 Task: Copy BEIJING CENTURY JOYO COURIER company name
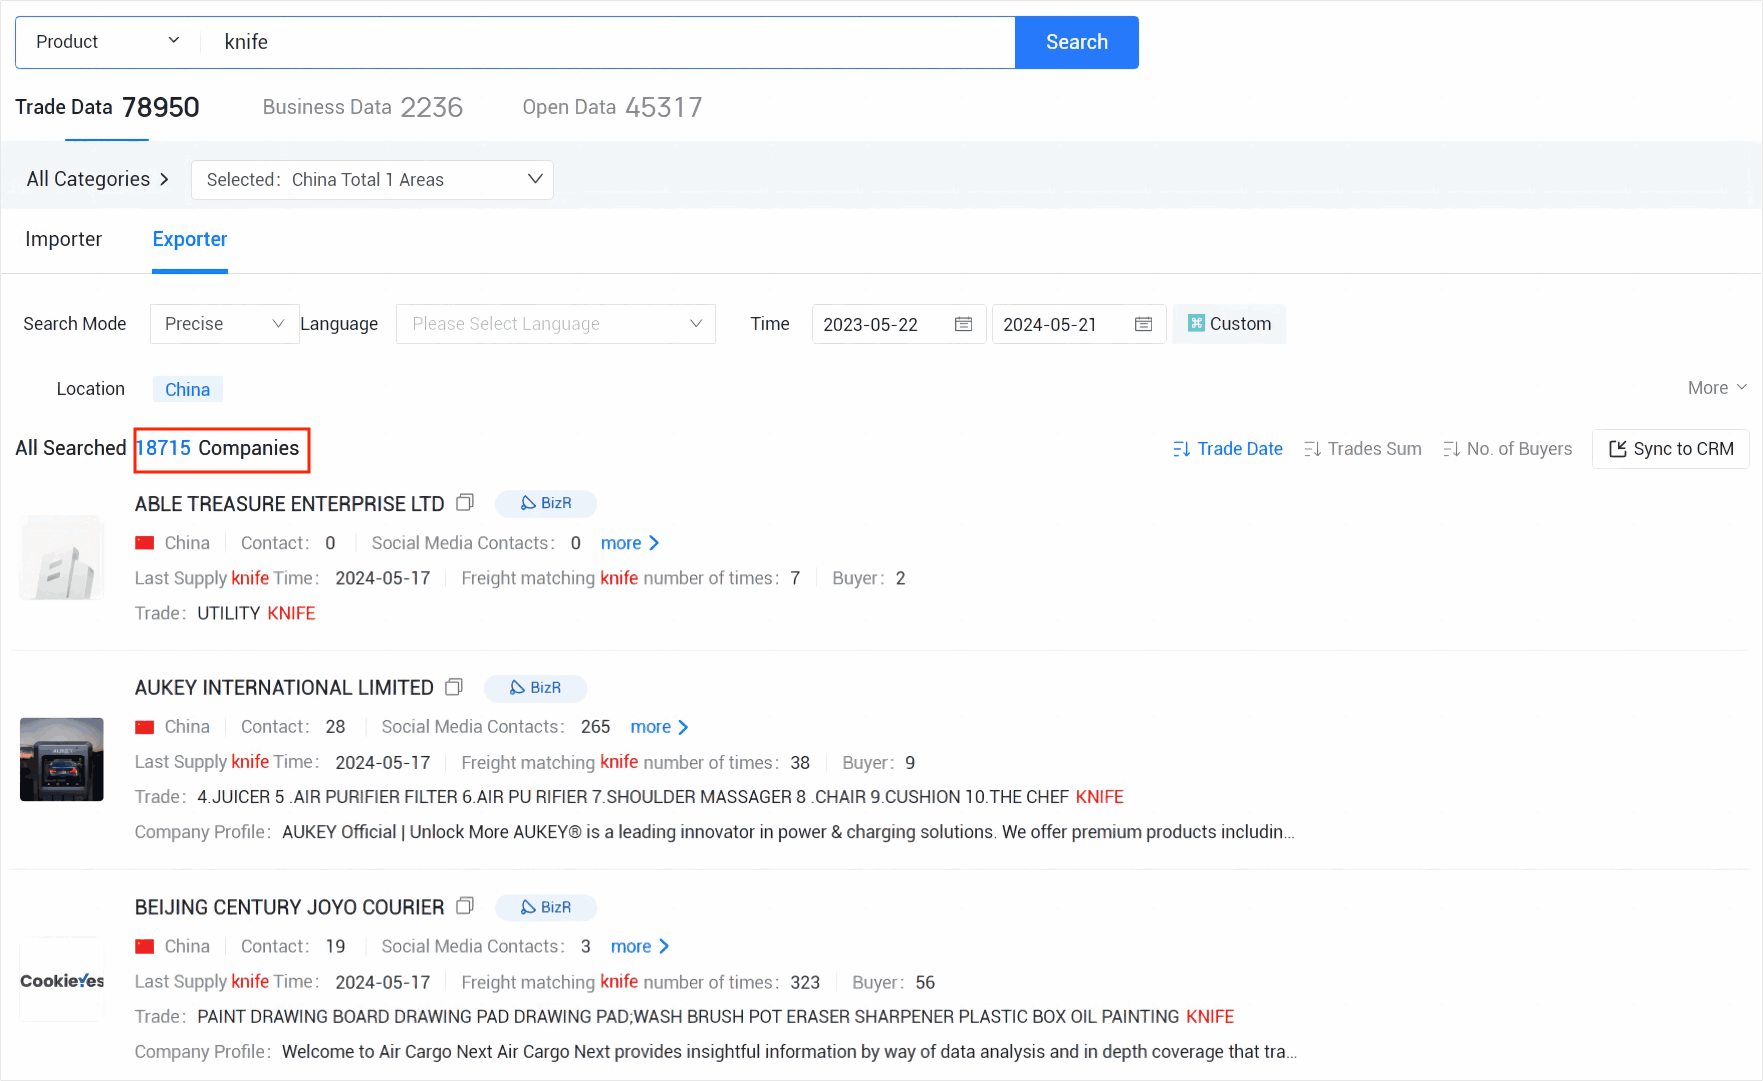click(465, 906)
